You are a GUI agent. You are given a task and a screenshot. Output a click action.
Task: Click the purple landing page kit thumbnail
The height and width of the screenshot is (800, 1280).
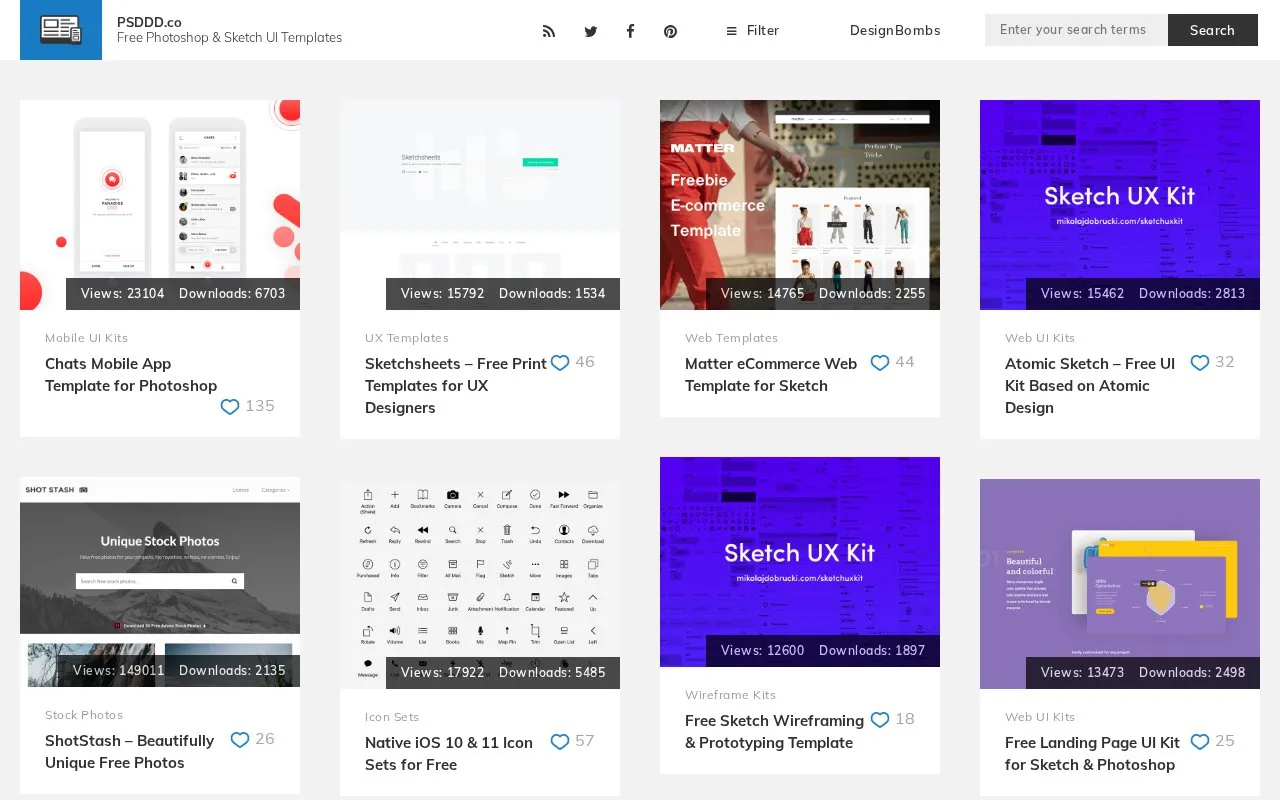coord(1120,584)
